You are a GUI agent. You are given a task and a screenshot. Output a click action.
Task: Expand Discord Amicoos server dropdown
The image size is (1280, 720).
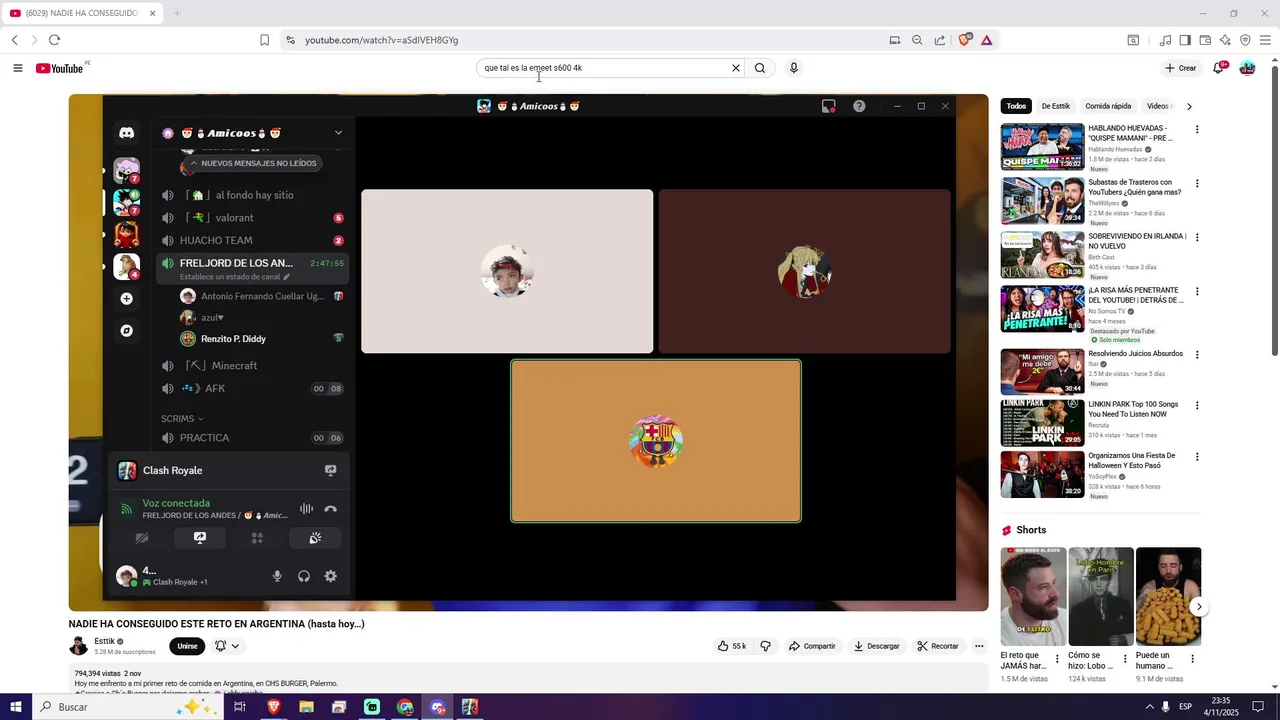[x=338, y=132]
